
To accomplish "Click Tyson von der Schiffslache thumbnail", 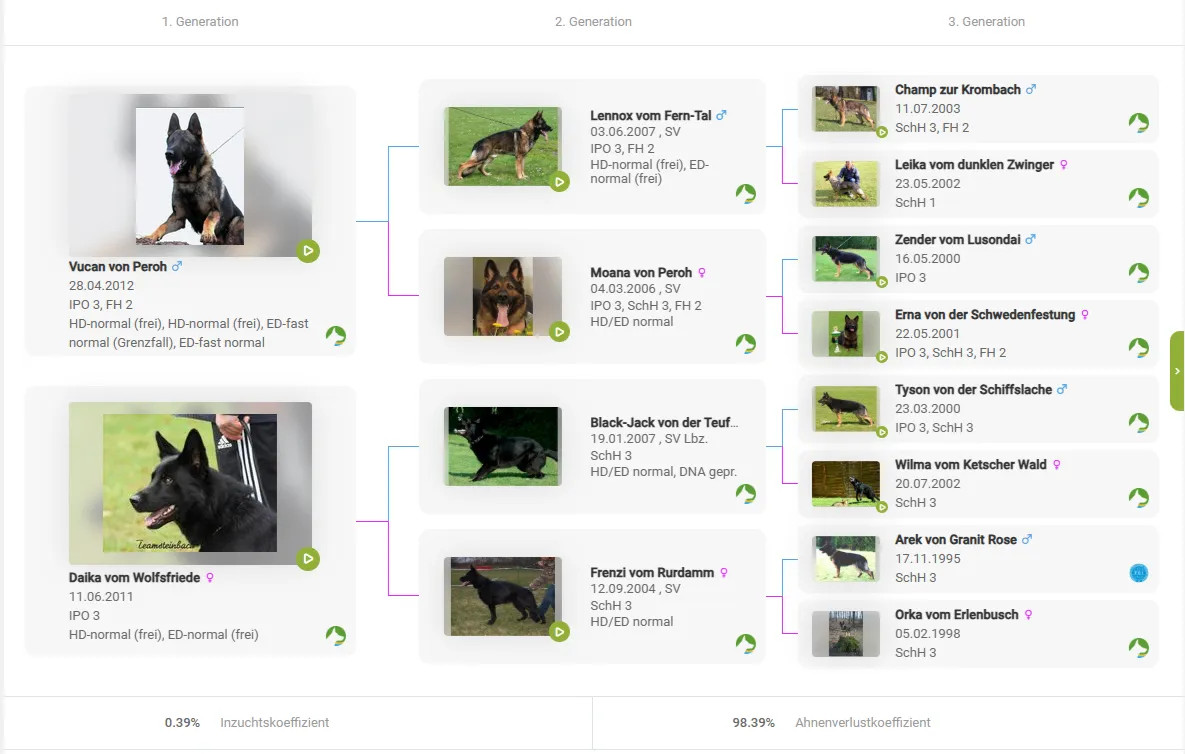I will (x=845, y=409).
